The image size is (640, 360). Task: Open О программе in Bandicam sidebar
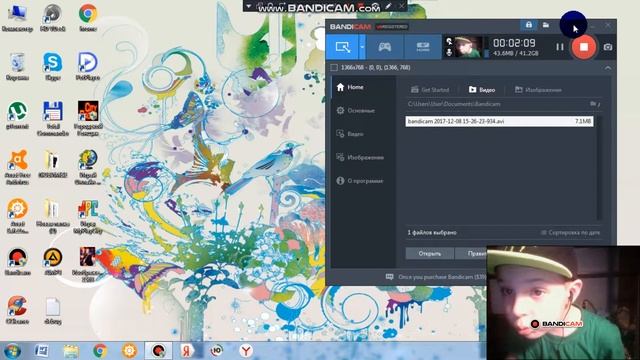[x=360, y=180]
